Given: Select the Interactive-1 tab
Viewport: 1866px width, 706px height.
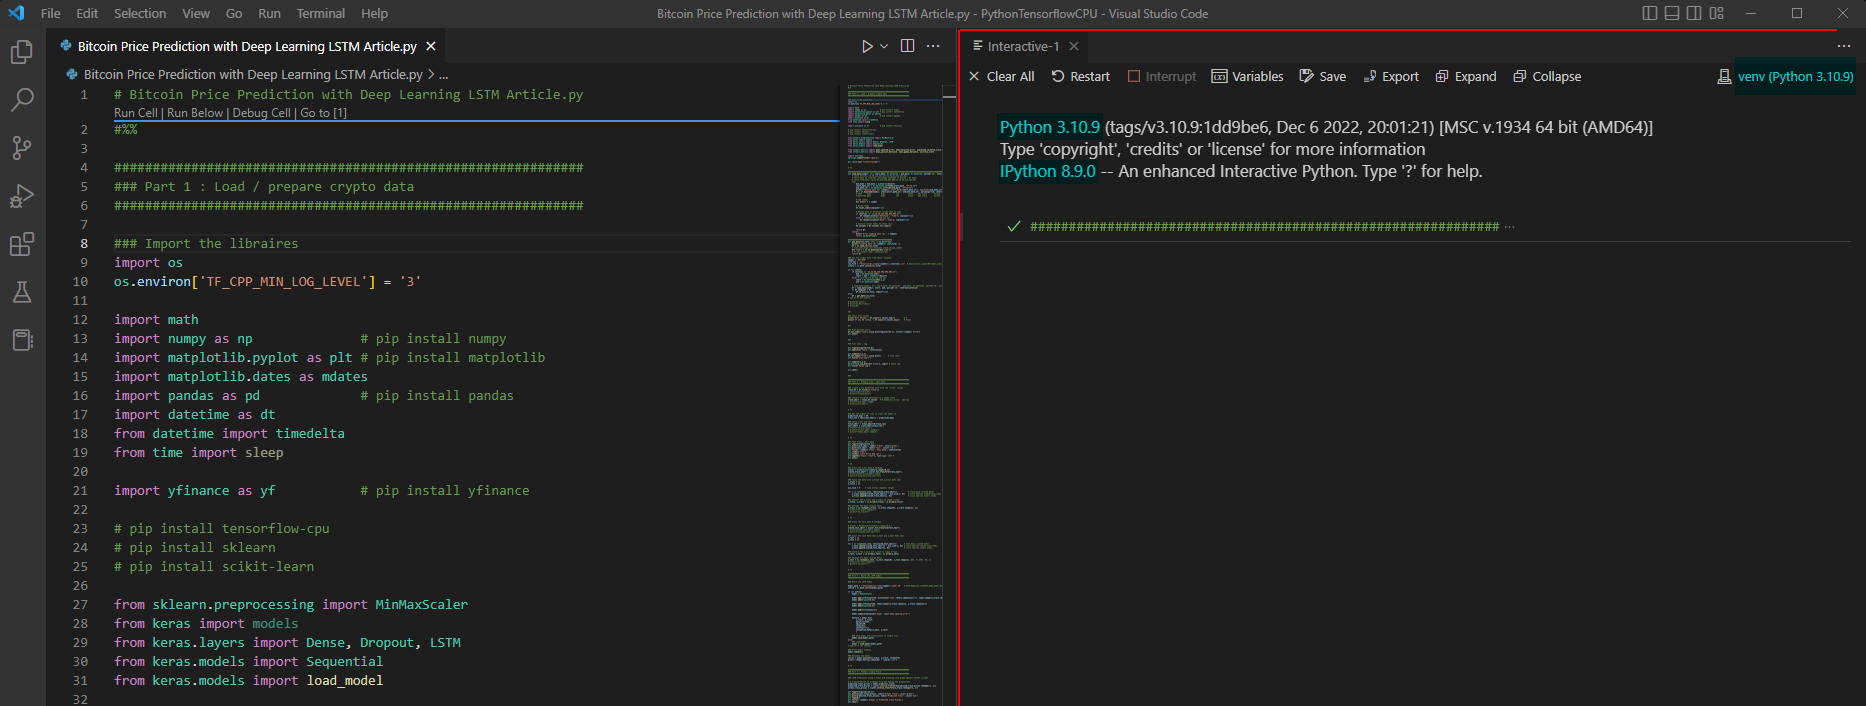Looking at the screenshot, I should pos(1023,46).
